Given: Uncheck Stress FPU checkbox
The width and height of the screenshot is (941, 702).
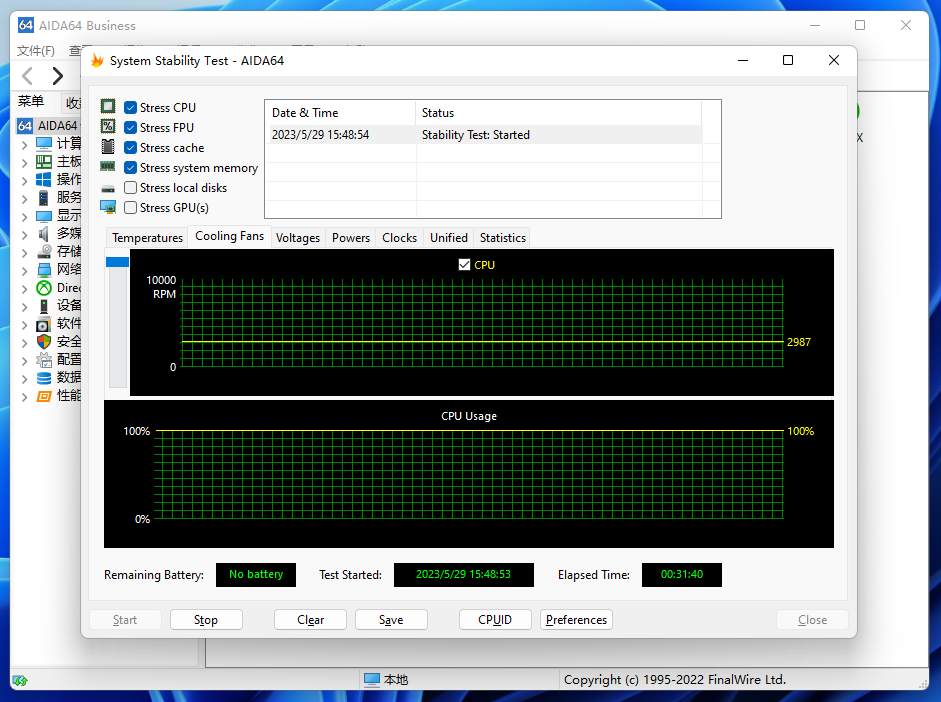Looking at the screenshot, I should pyautogui.click(x=130, y=127).
